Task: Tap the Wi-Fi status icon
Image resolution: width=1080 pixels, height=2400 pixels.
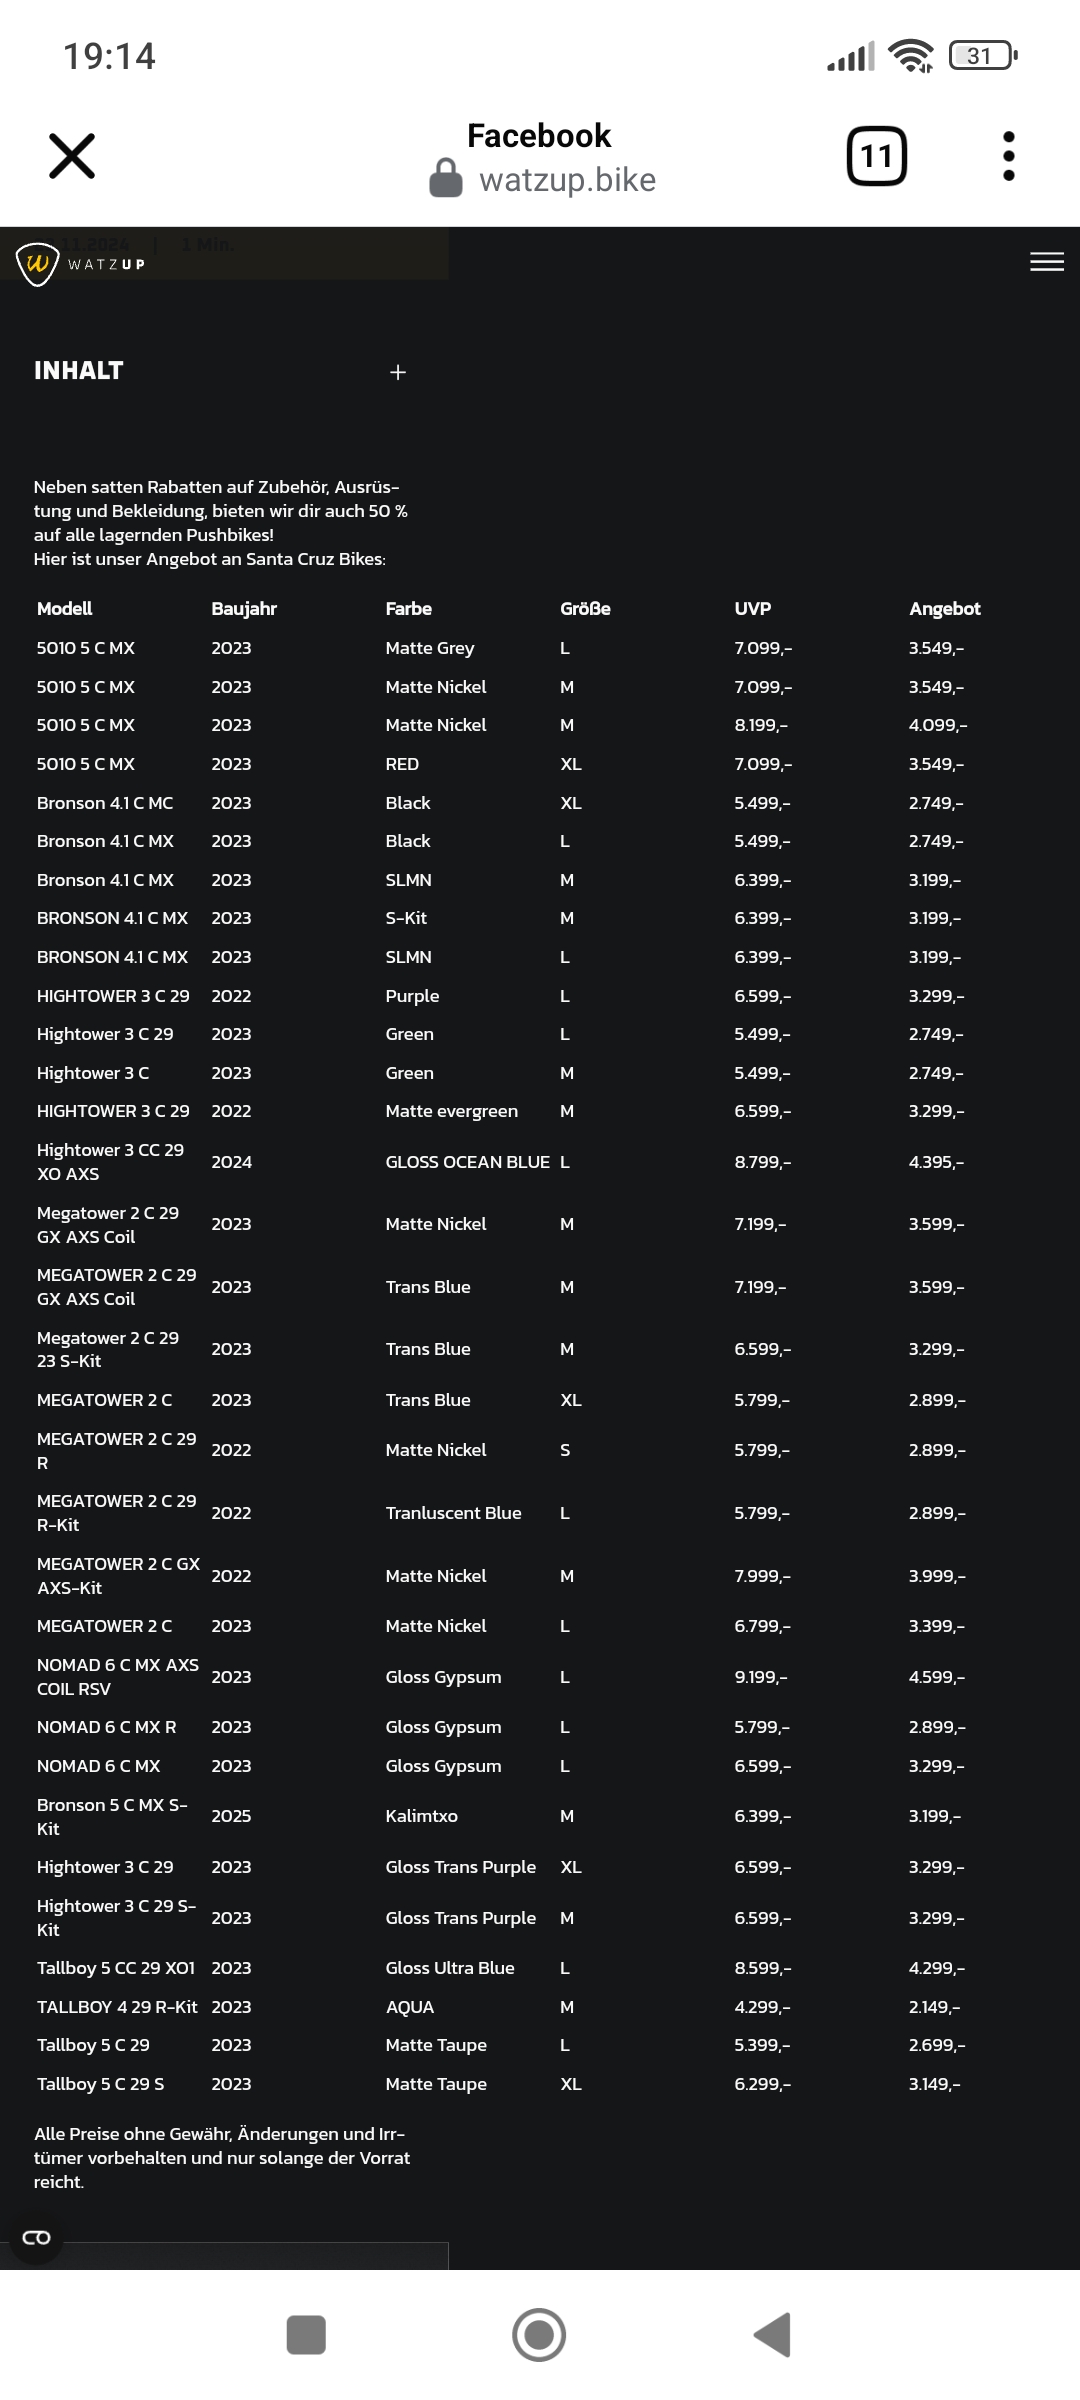Action: [911, 56]
